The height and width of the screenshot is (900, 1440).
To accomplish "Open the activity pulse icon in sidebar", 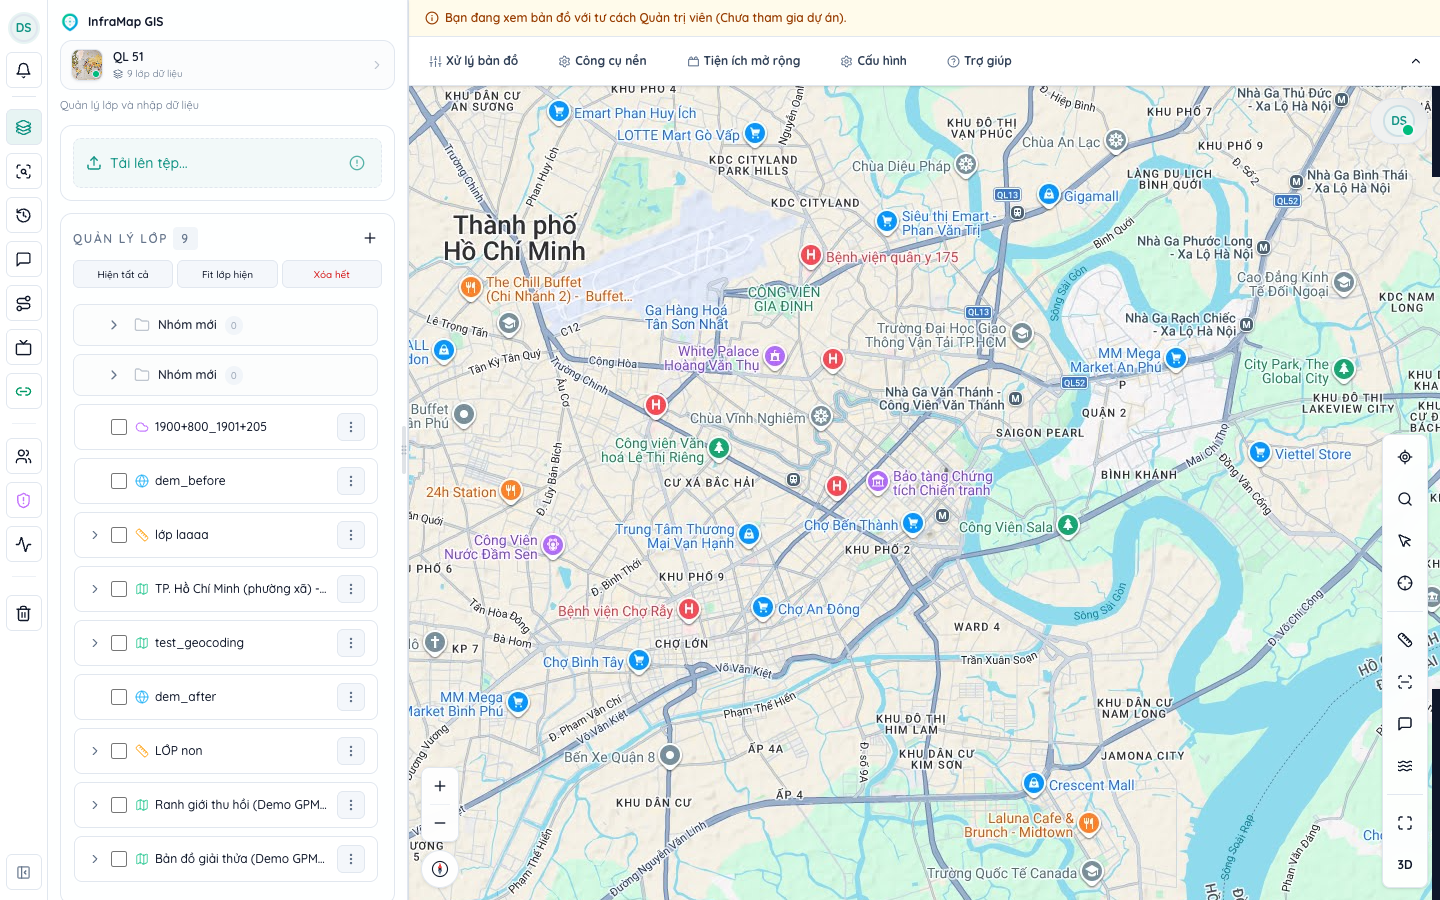I will [x=23, y=544].
